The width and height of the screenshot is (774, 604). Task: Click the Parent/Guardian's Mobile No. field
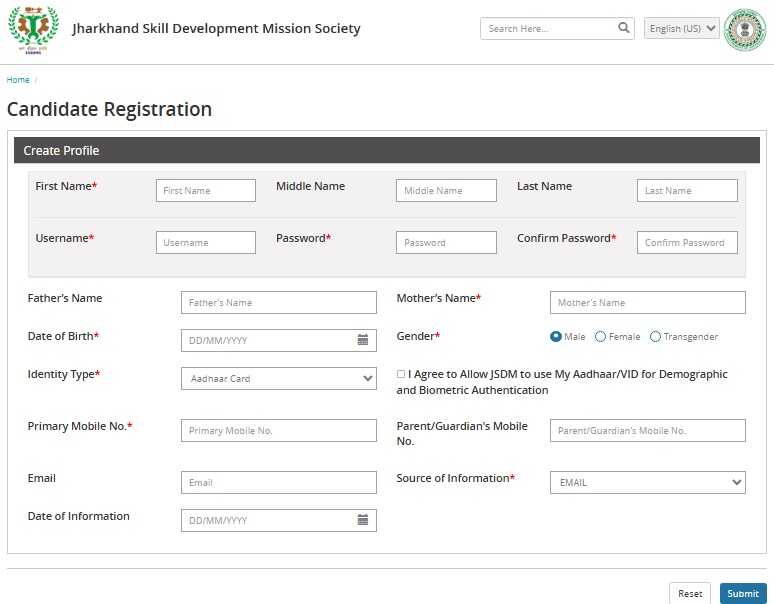[648, 430]
